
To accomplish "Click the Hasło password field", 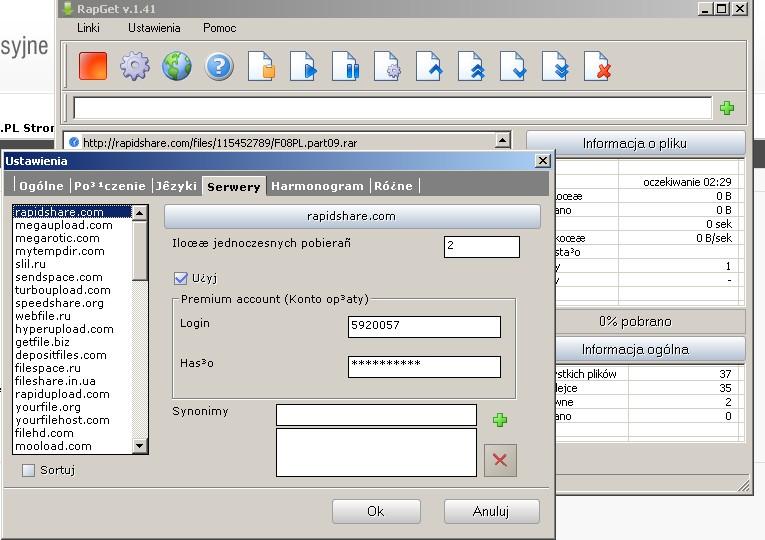I will click(x=424, y=366).
